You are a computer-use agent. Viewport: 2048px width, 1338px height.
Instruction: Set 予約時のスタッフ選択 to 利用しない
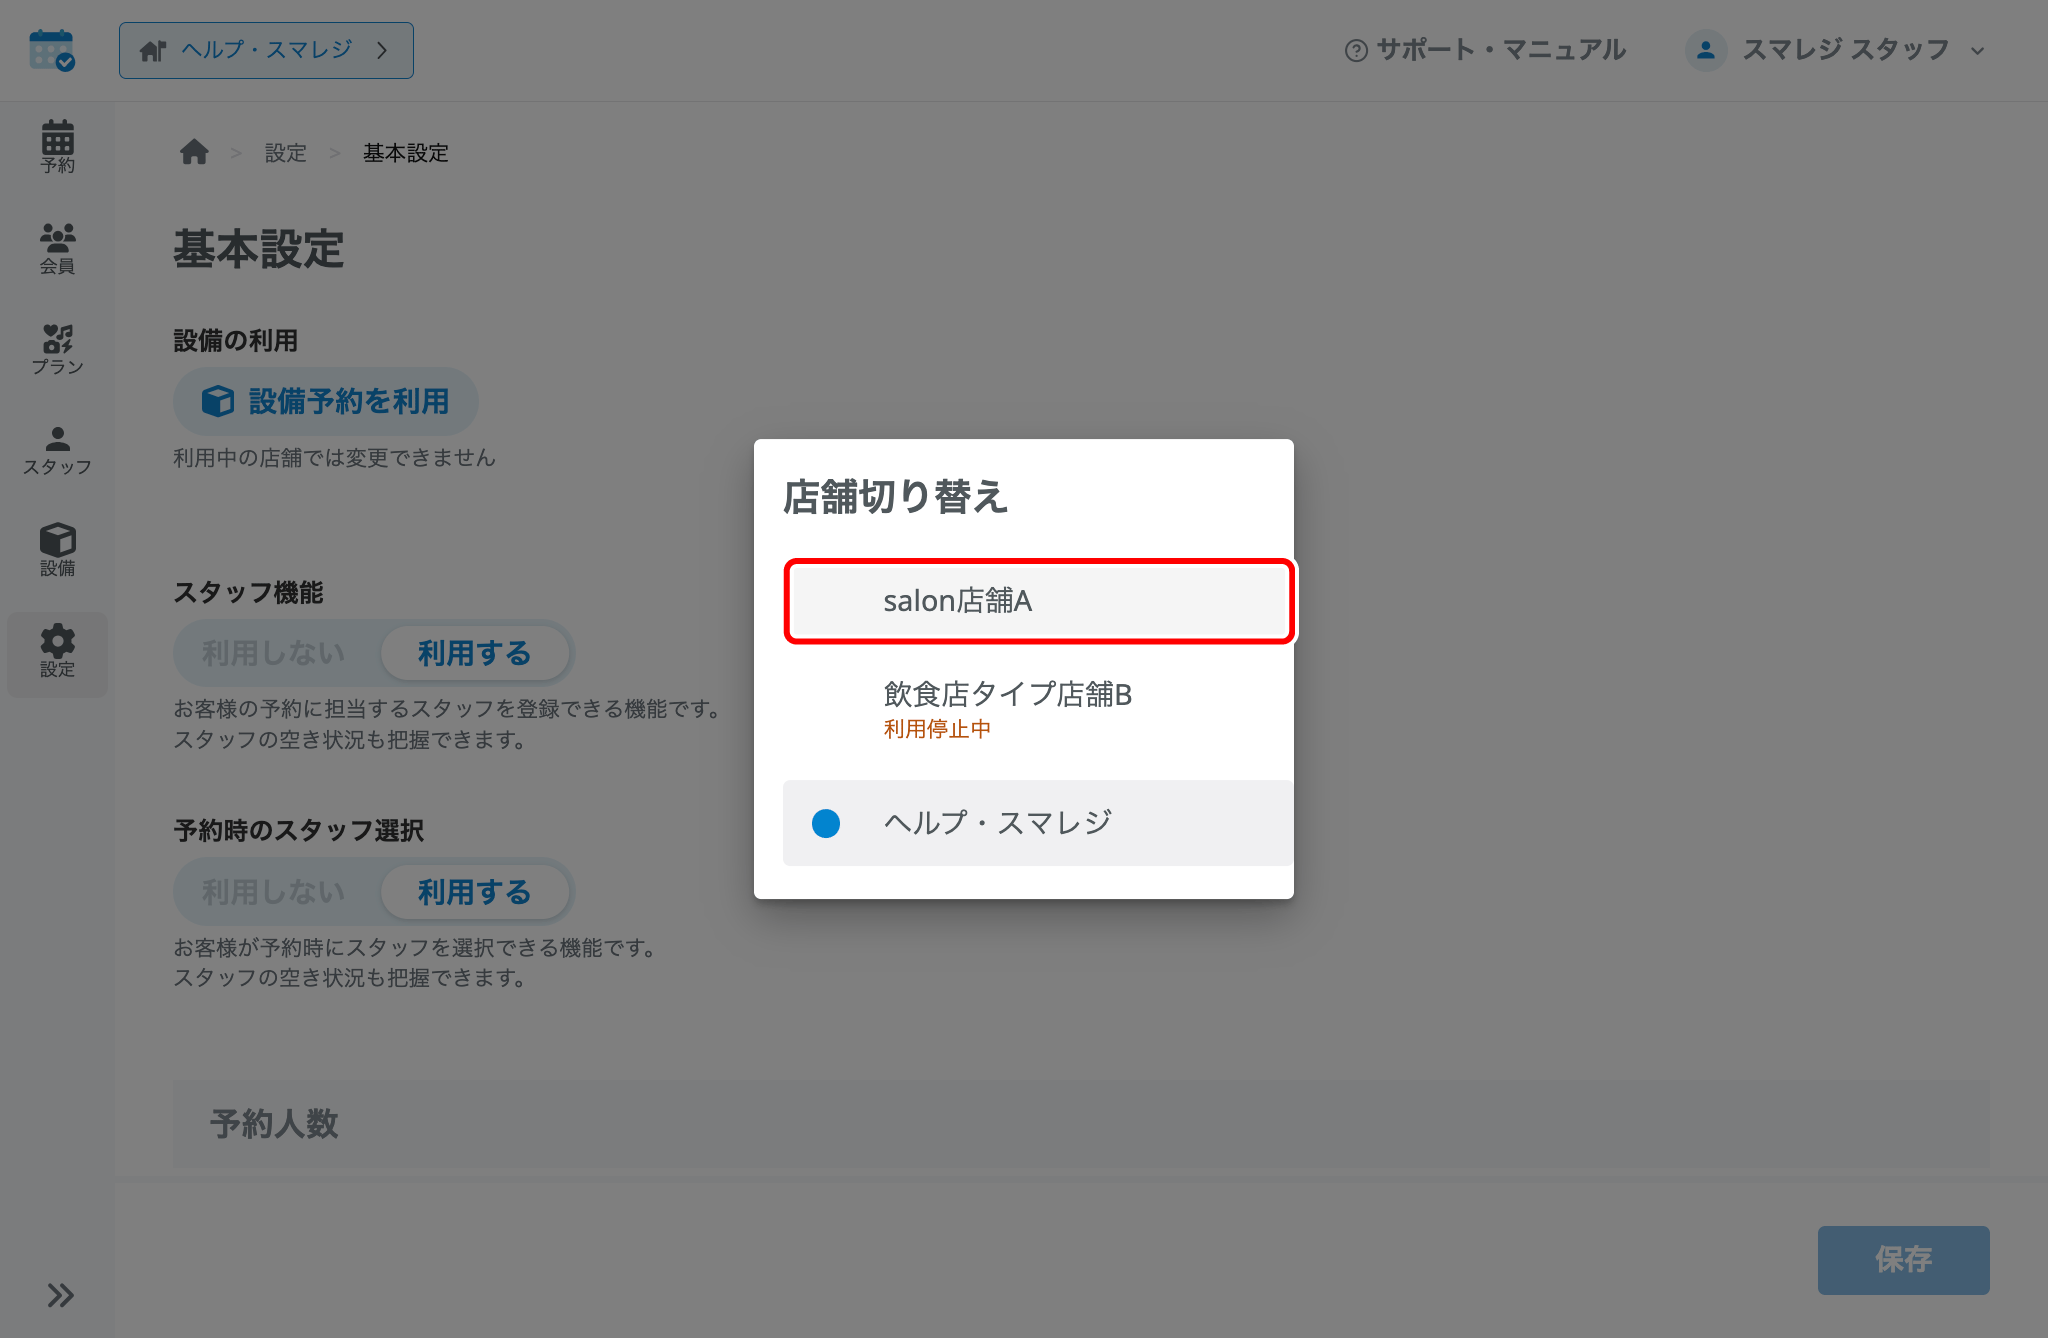point(274,892)
